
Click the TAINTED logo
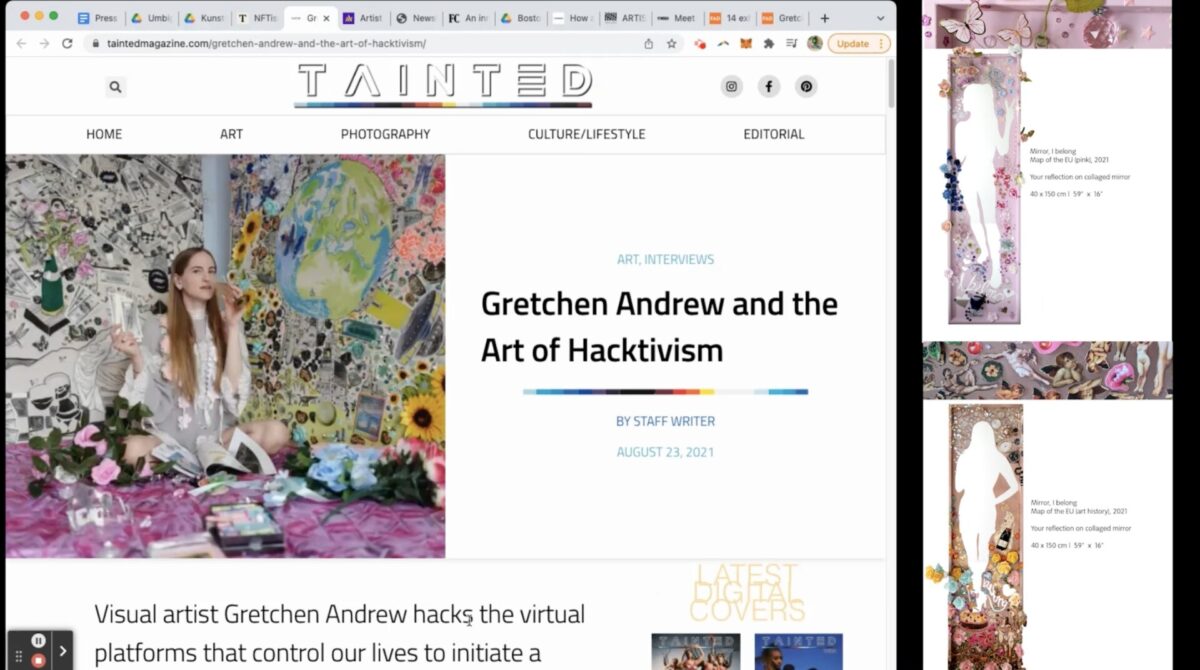(x=444, y=84)
